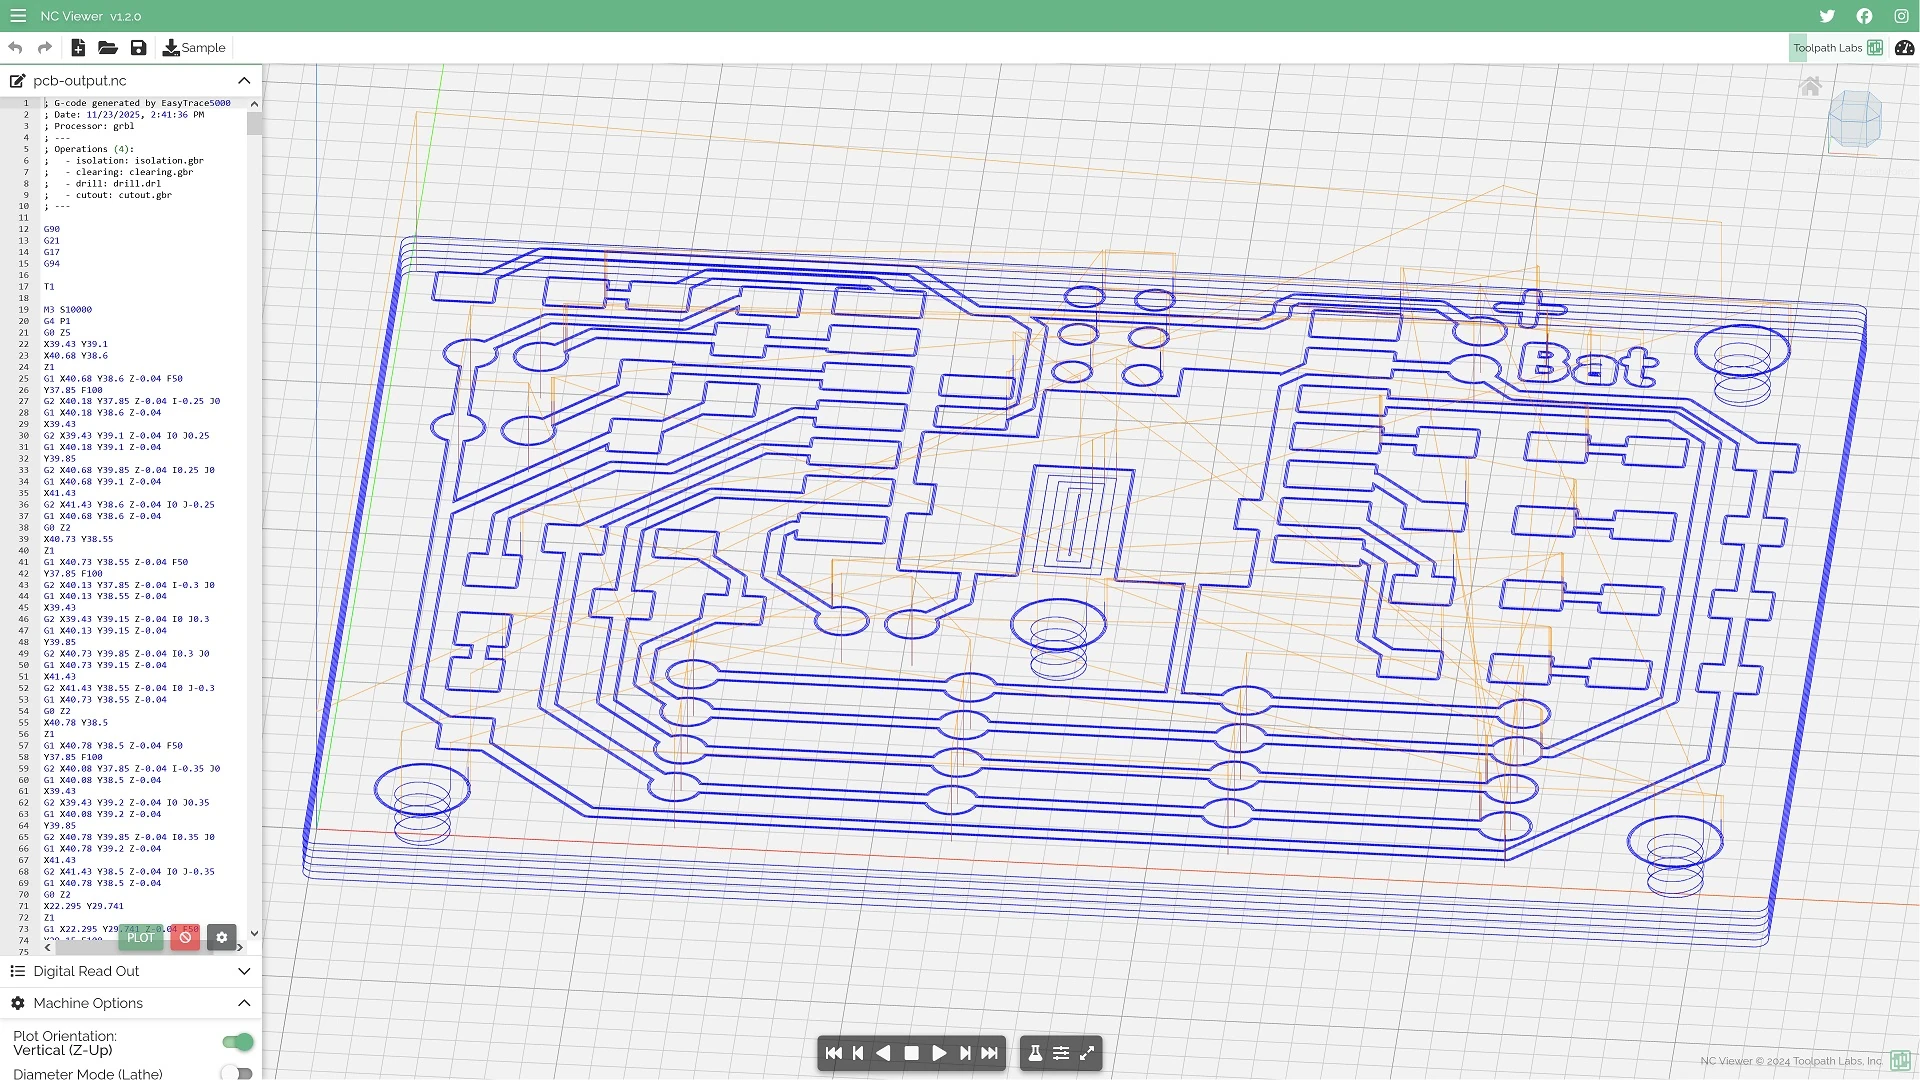The width and height of the screenshot is (1920, 1080).
Task: Click the undo arrow icon
Action: click(14, 47)
